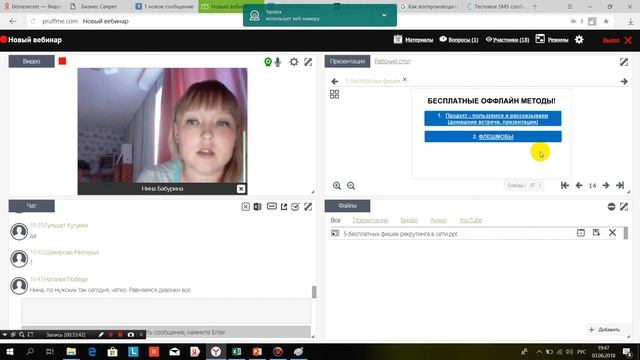Switch to Рабочий стол tab
640x360 pixels.
point(392,61)
